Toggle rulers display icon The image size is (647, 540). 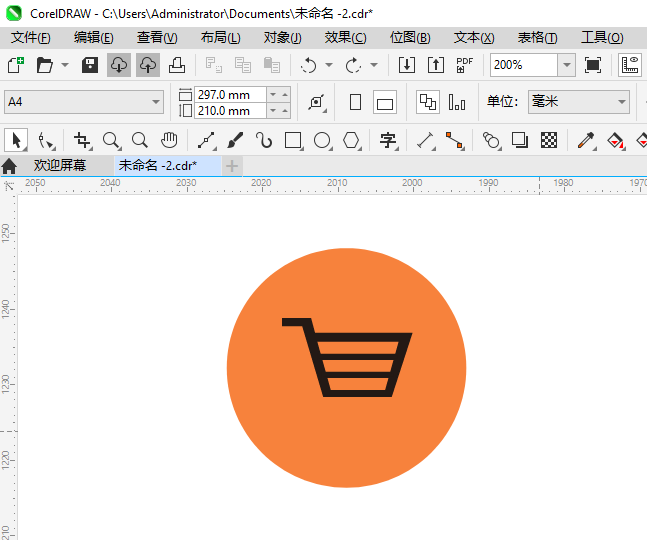(x=630, y=65)
